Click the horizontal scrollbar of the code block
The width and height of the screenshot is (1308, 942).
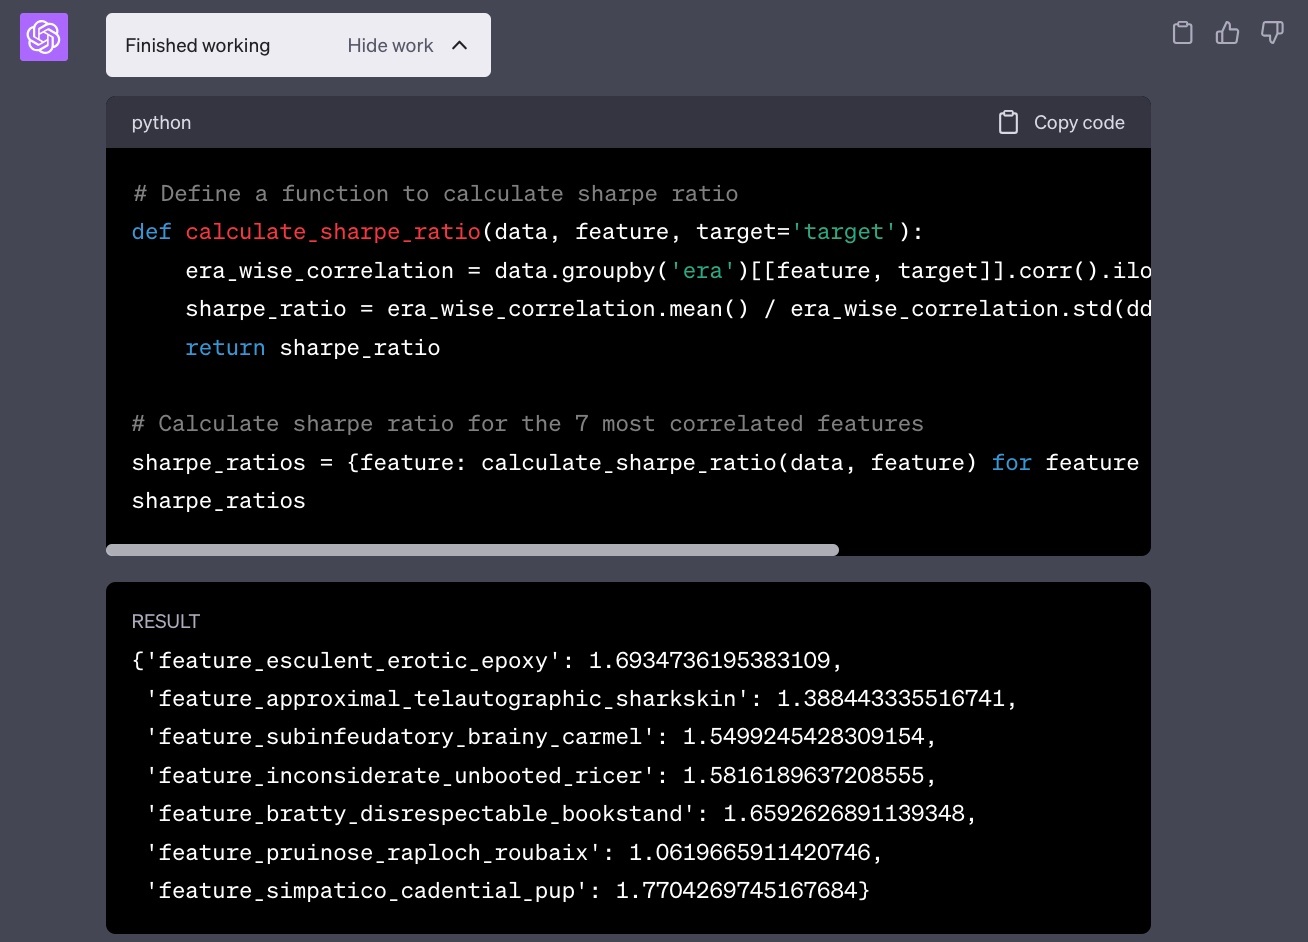point(472,549)
